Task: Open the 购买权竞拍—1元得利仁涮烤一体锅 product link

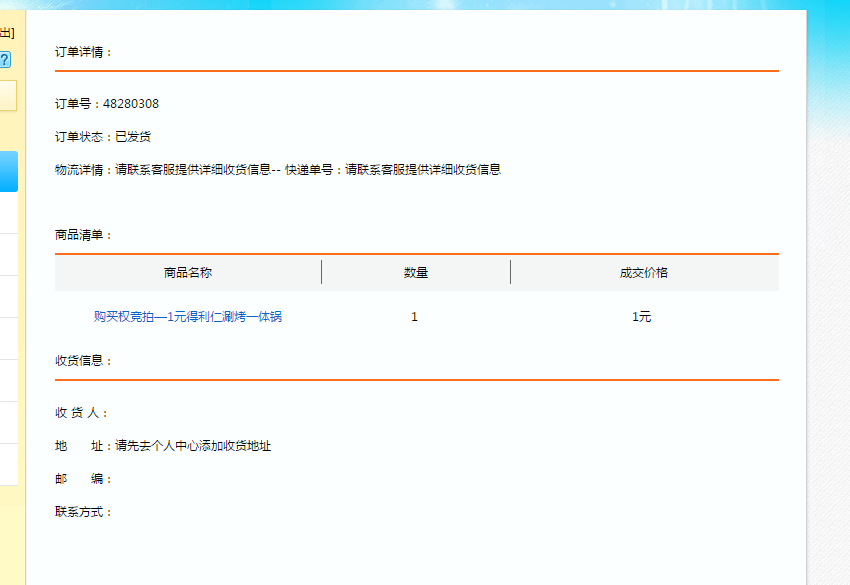Action: click(188, 317)
